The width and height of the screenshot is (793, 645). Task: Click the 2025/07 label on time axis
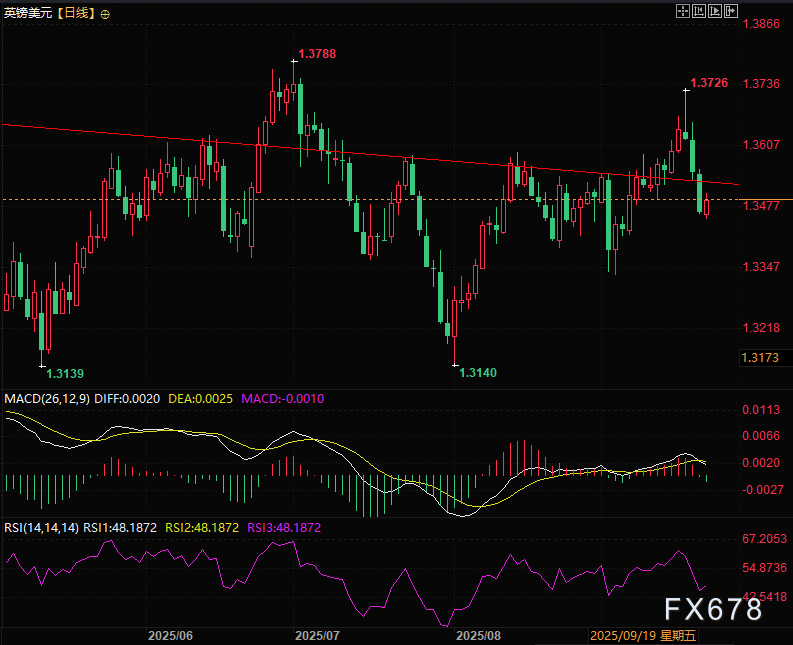tap(319, 634)
